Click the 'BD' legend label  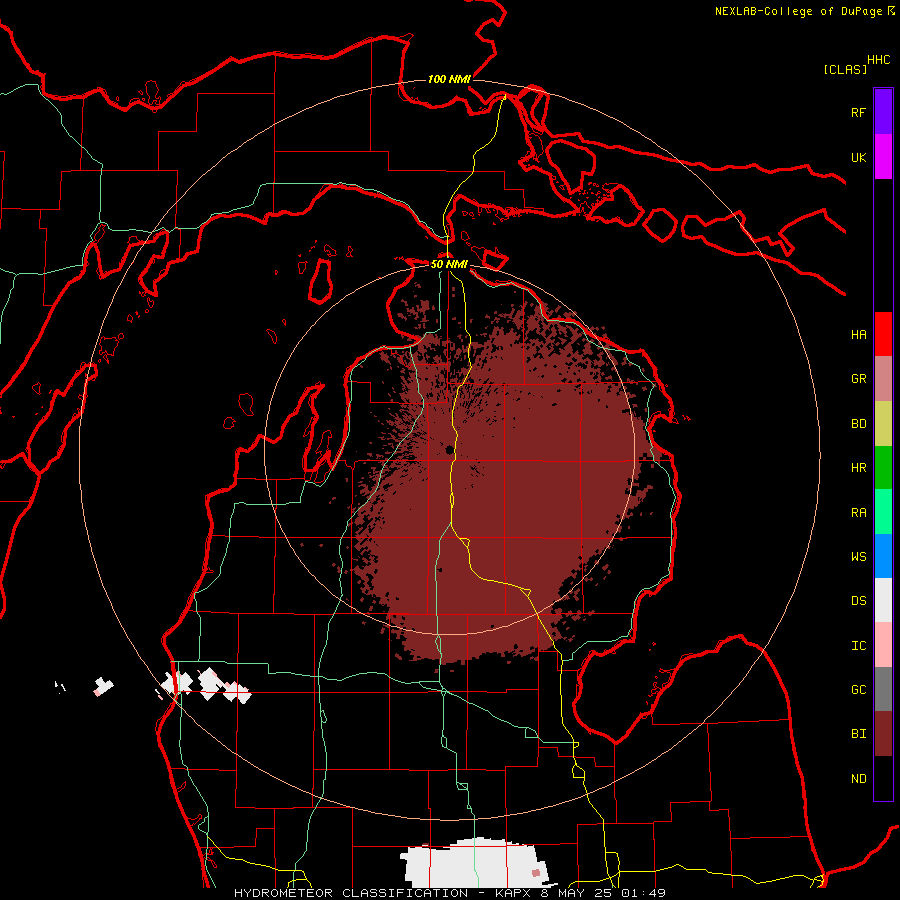click(x=858, y=424)
